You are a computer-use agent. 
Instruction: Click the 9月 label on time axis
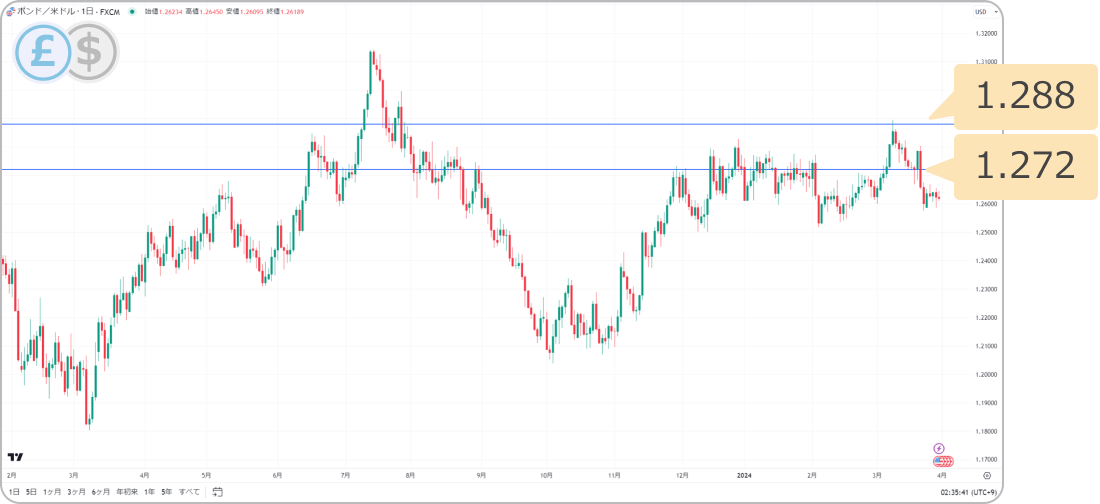(481, 475)
